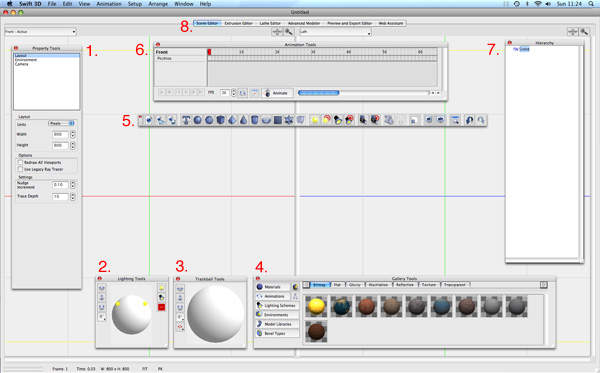The width and height of the screenshot is (600, 373).
Task: Click the magnifier zoom icon of left viewport
Action: pos(289,32)
